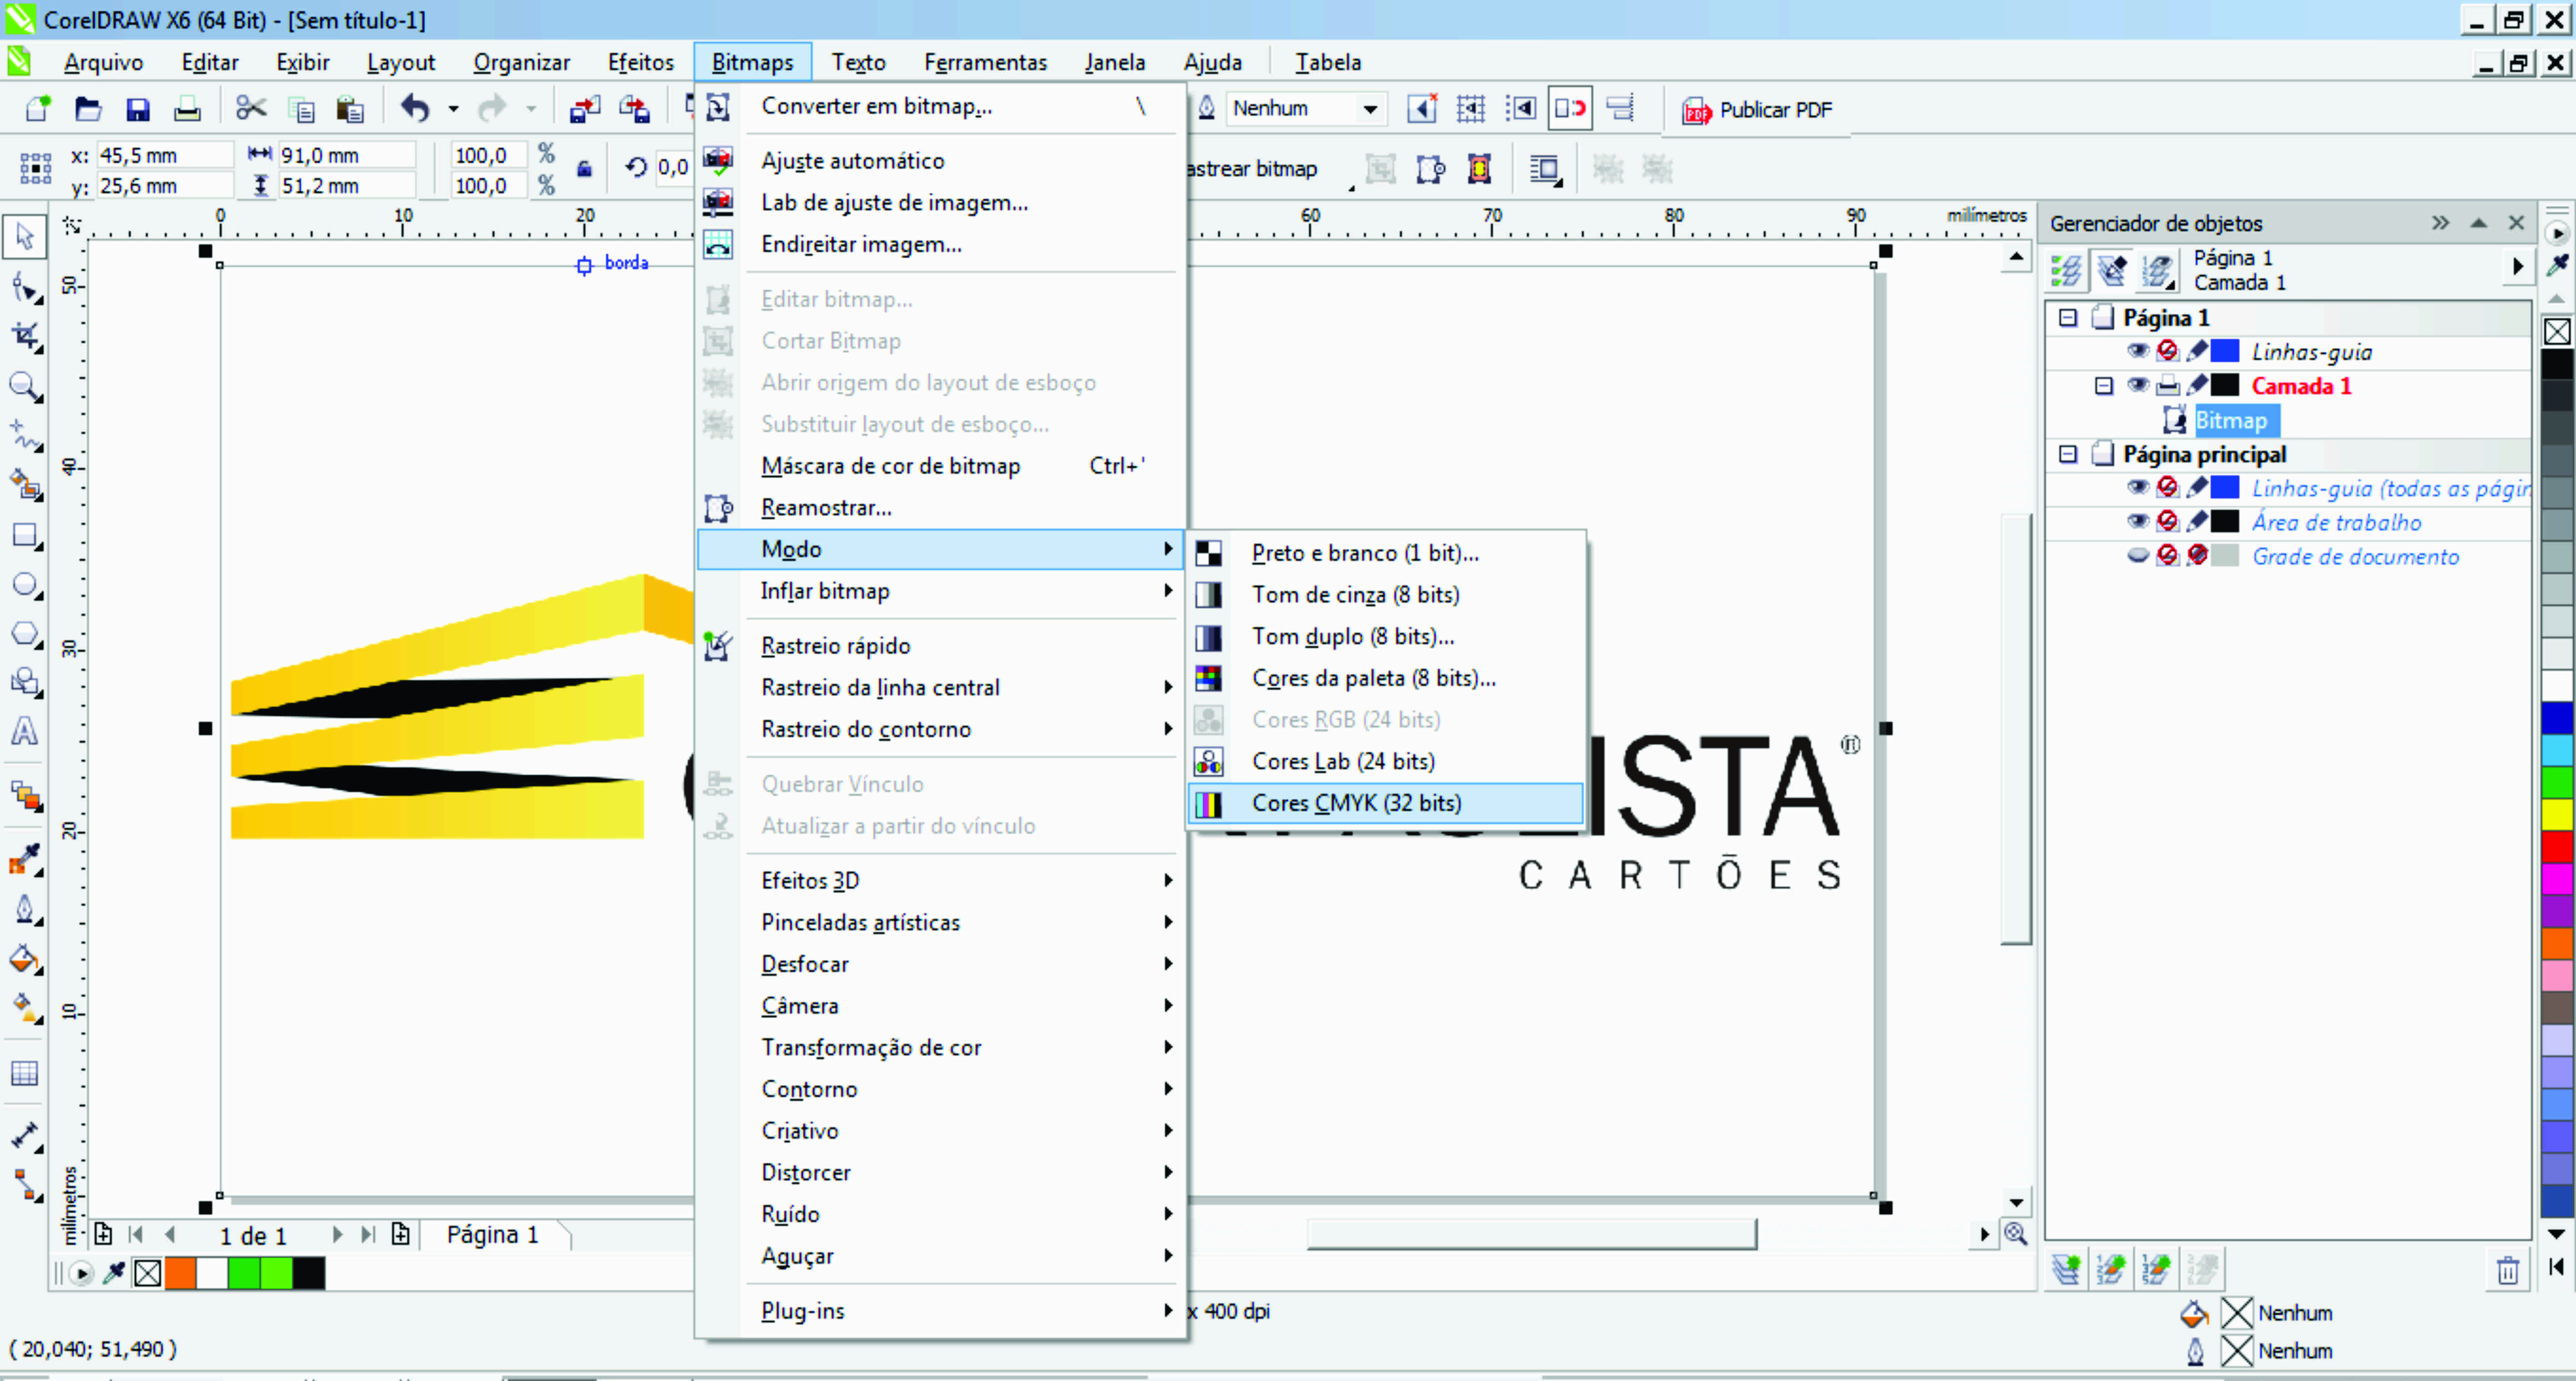Toggle visibility eye of Linhas-guia (todas as páginas)
Viewport: 2576px width, 1381px height.
2138,487
